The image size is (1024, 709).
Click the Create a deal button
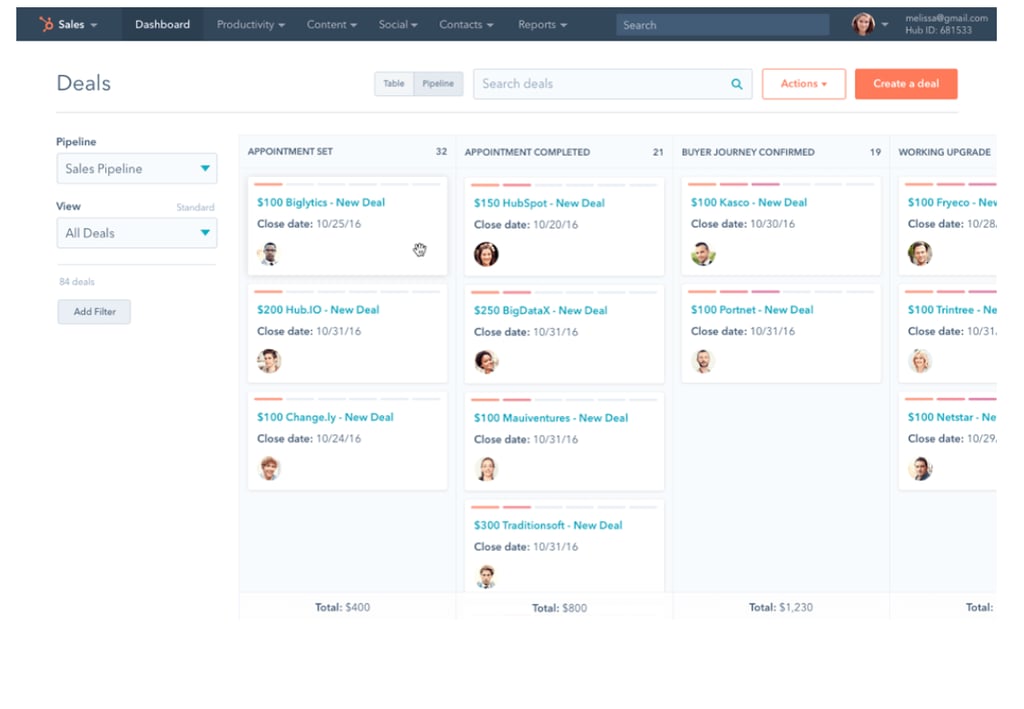pyautogui.click(x=906, y=84)
